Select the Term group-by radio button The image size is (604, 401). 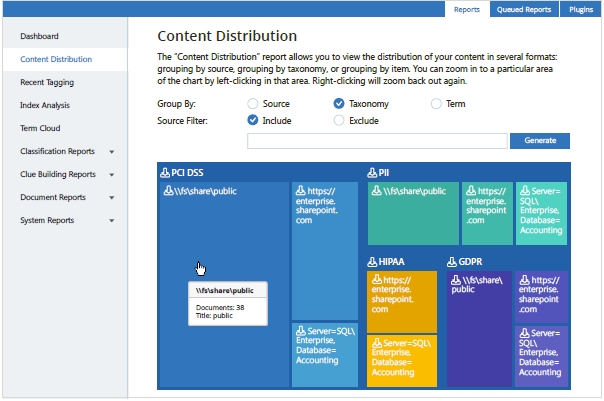tap(435, 104)
